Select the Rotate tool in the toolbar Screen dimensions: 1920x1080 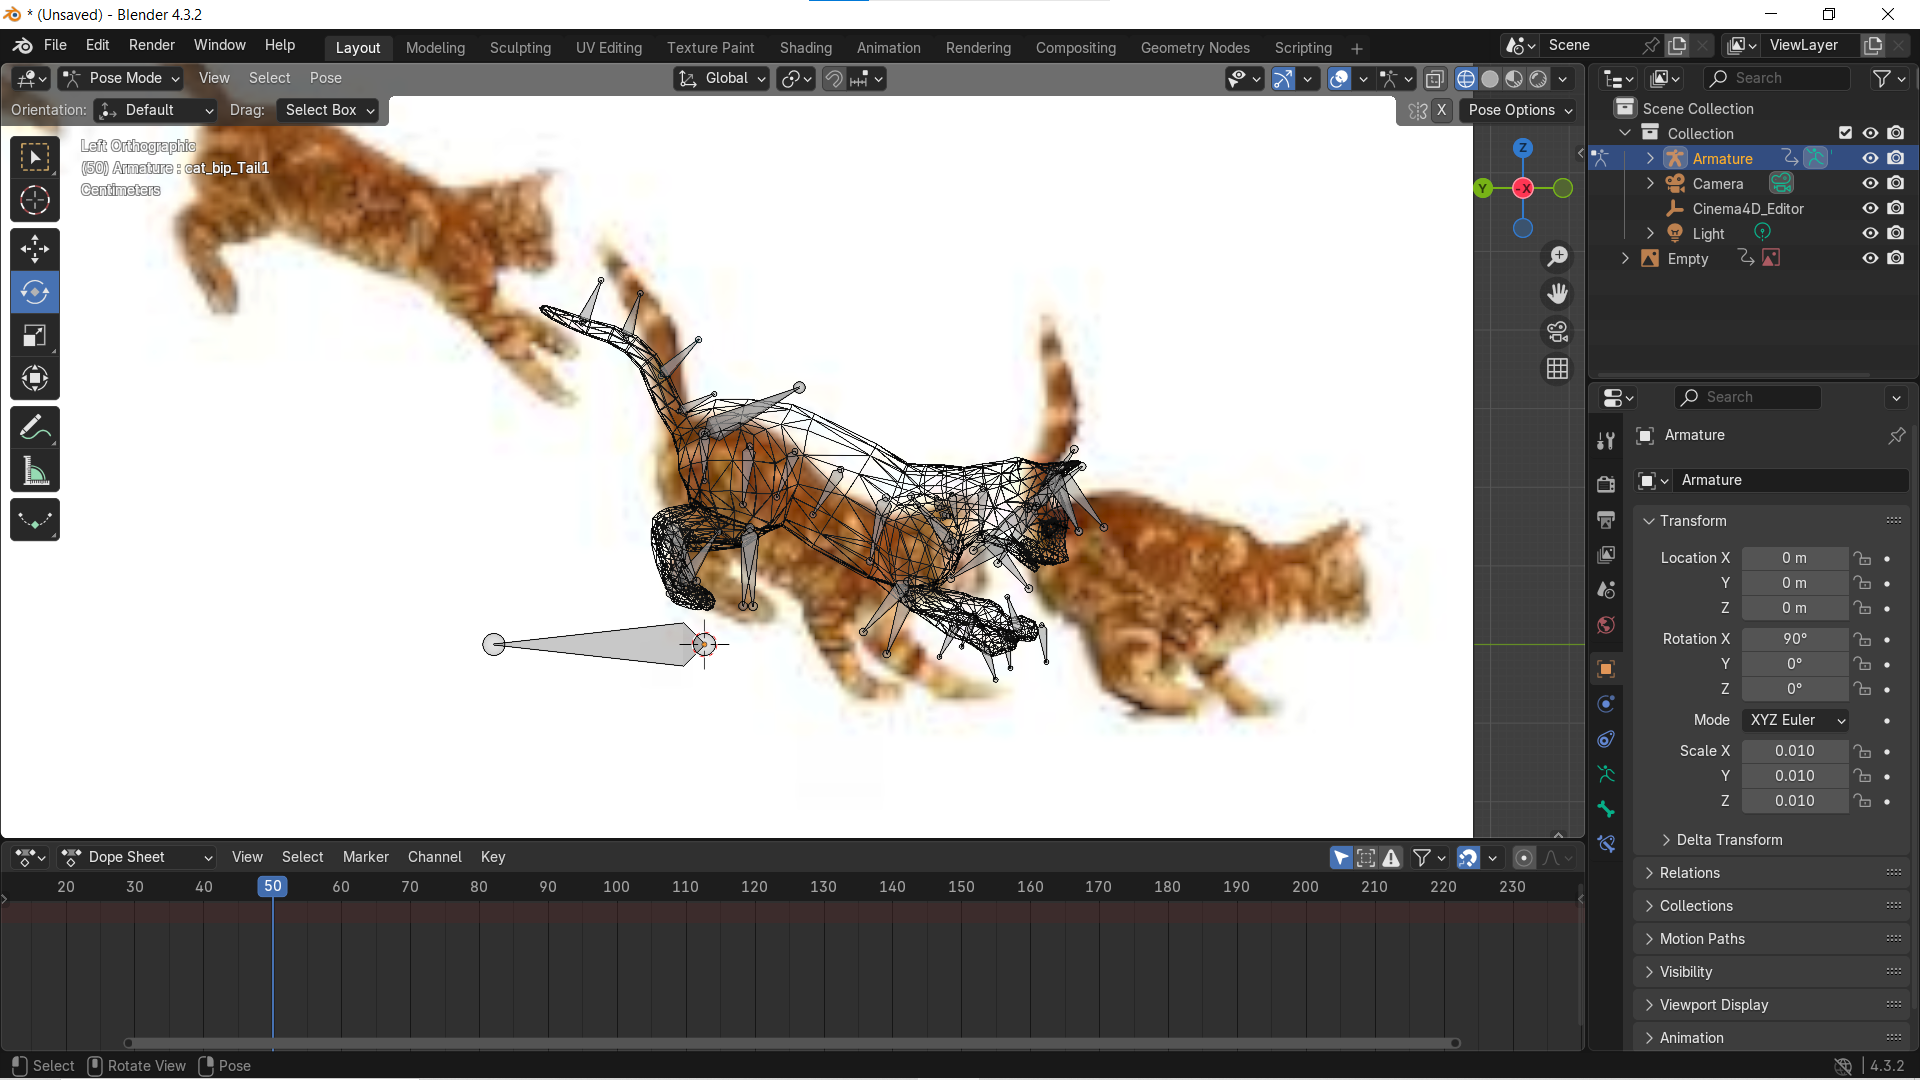[x=35, y=292]
